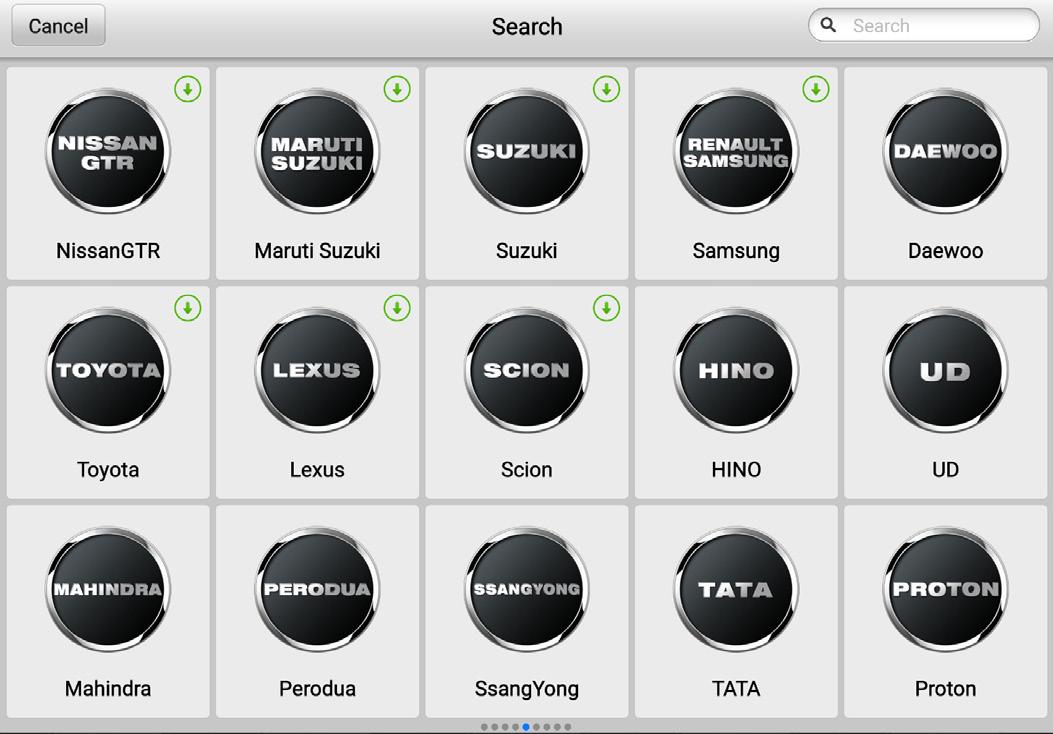Click the 'Maruti Suzuki' label text
The width and height of the screenshot is (1053, 734).
point(318,250)
